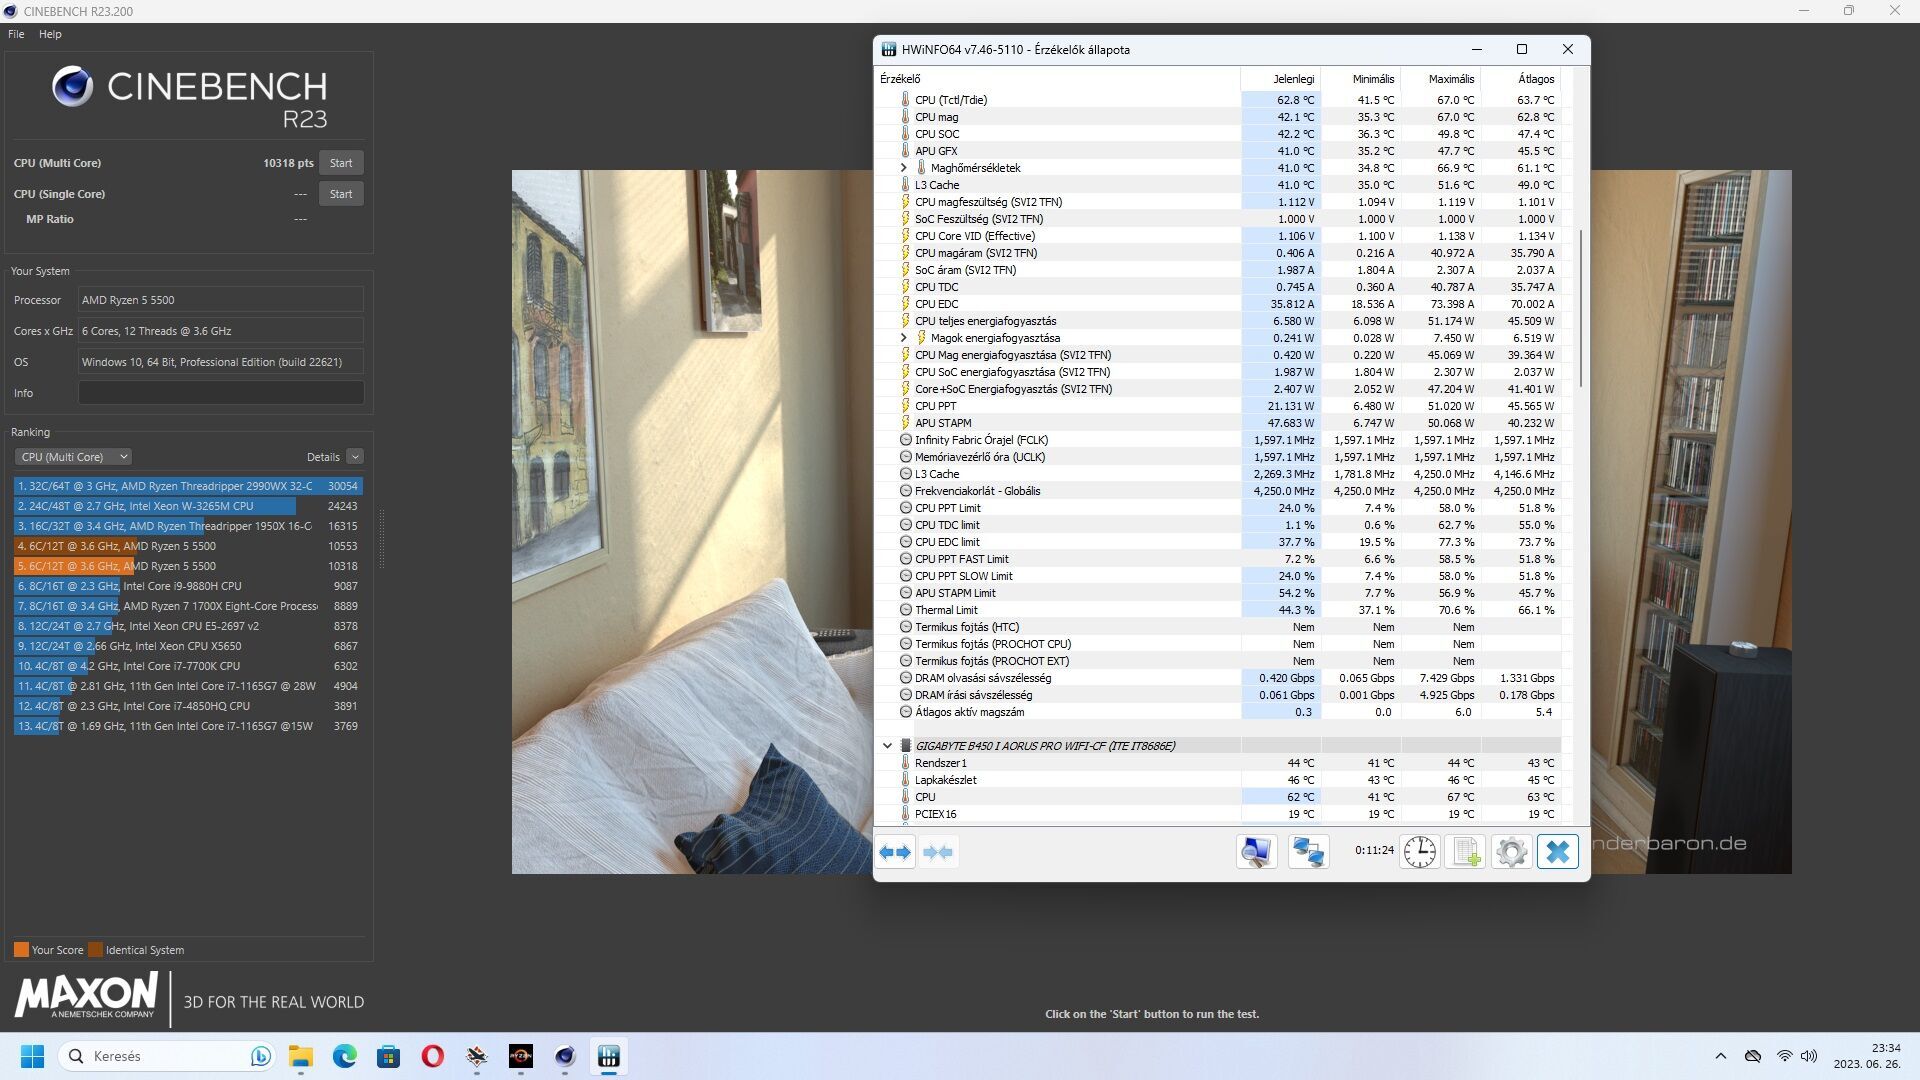Open ranking Details dropdown arrow
Viewport: 1920px width, 1080px height.
(x=355, y=457)
